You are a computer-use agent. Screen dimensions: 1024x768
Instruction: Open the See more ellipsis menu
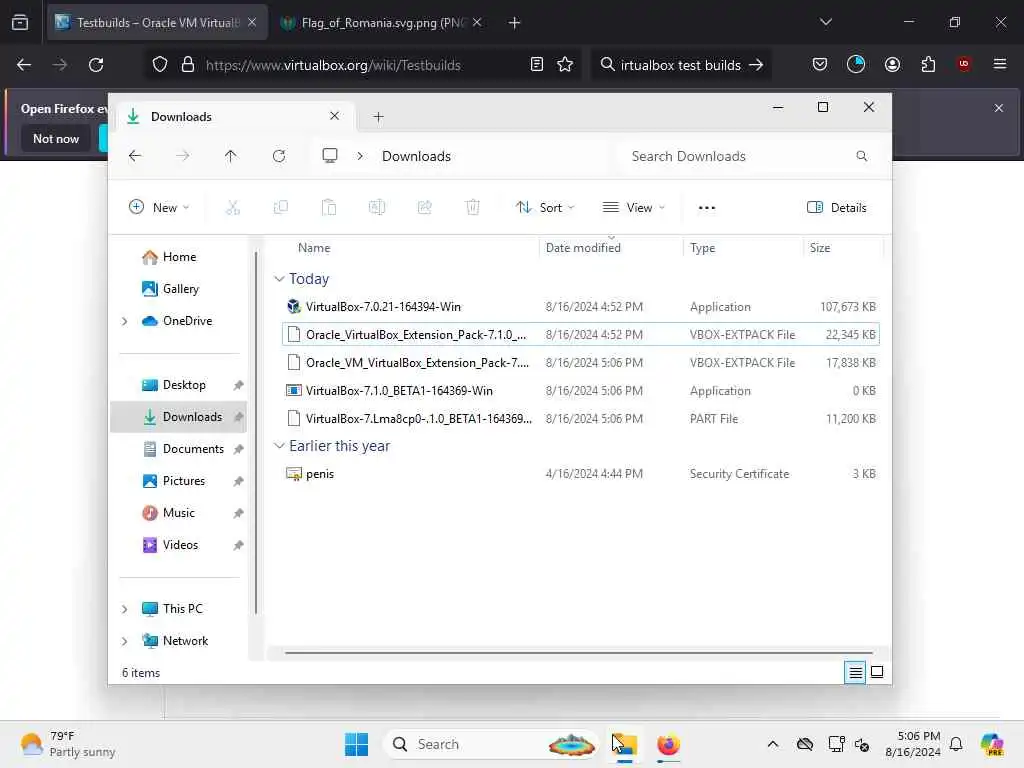pos(707,208)
